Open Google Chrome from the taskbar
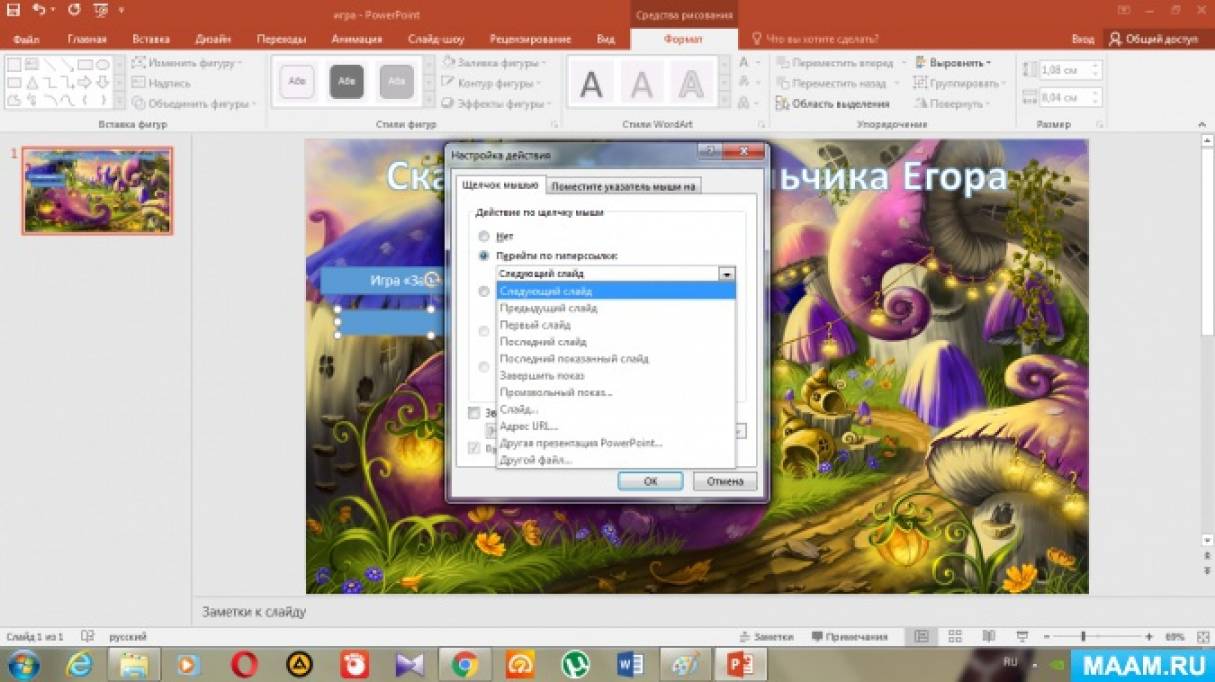This screenshot has width=1215, height=682. click(x=464, y=664)
